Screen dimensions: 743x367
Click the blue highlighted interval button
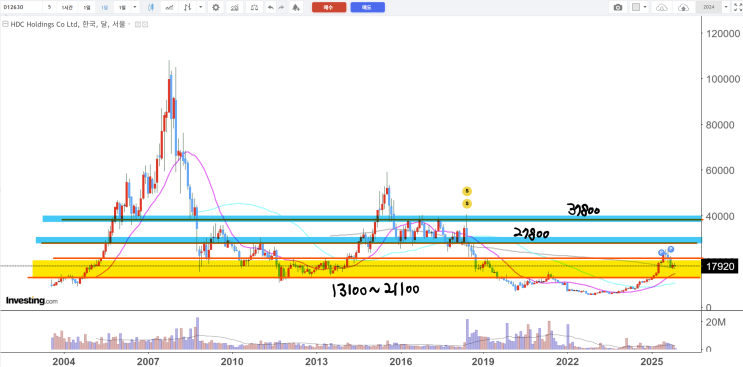point(105,7)
